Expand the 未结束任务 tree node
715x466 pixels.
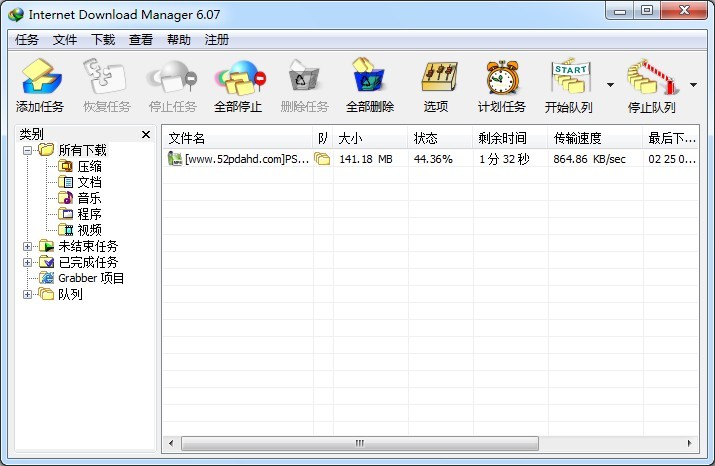coord(28,246)
